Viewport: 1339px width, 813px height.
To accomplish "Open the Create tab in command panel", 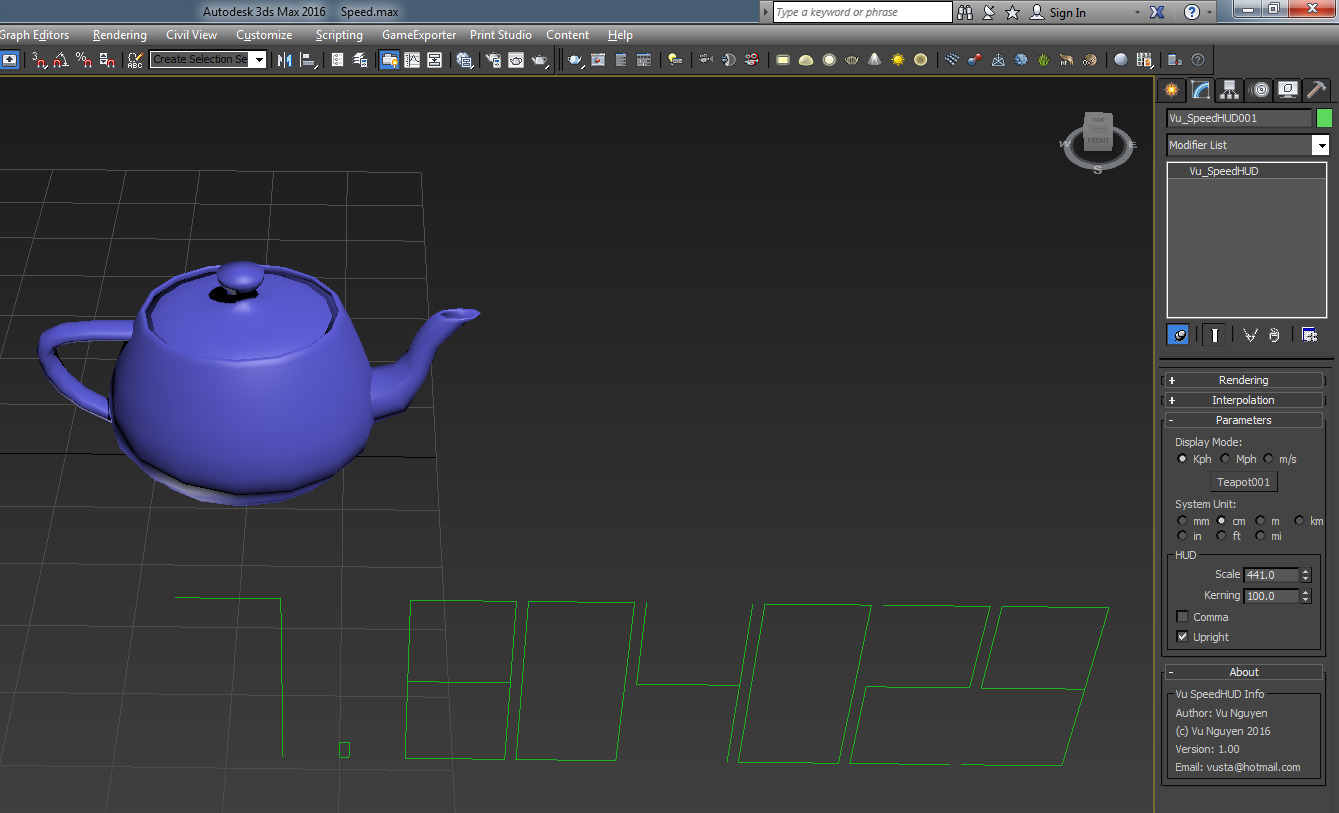I will [x=1171, y=90].
